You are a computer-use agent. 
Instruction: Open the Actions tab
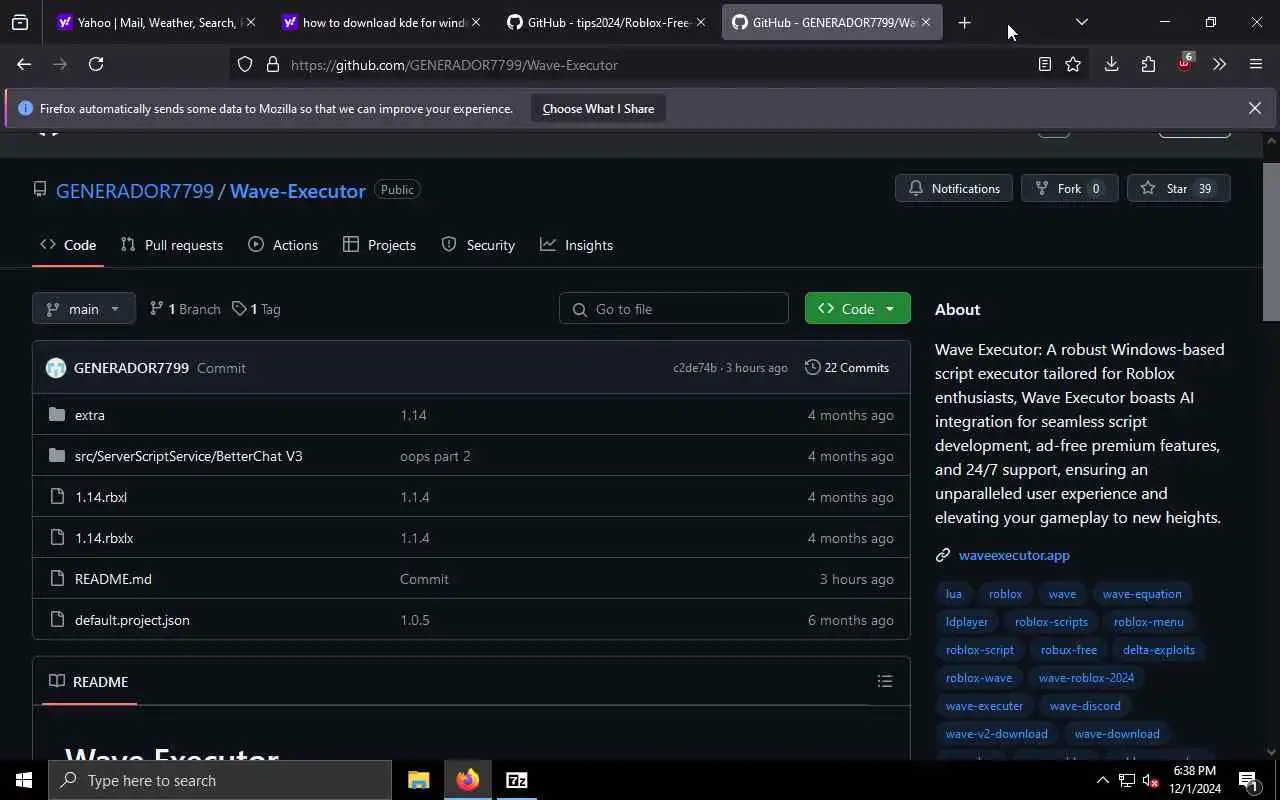tap(283, 245)
